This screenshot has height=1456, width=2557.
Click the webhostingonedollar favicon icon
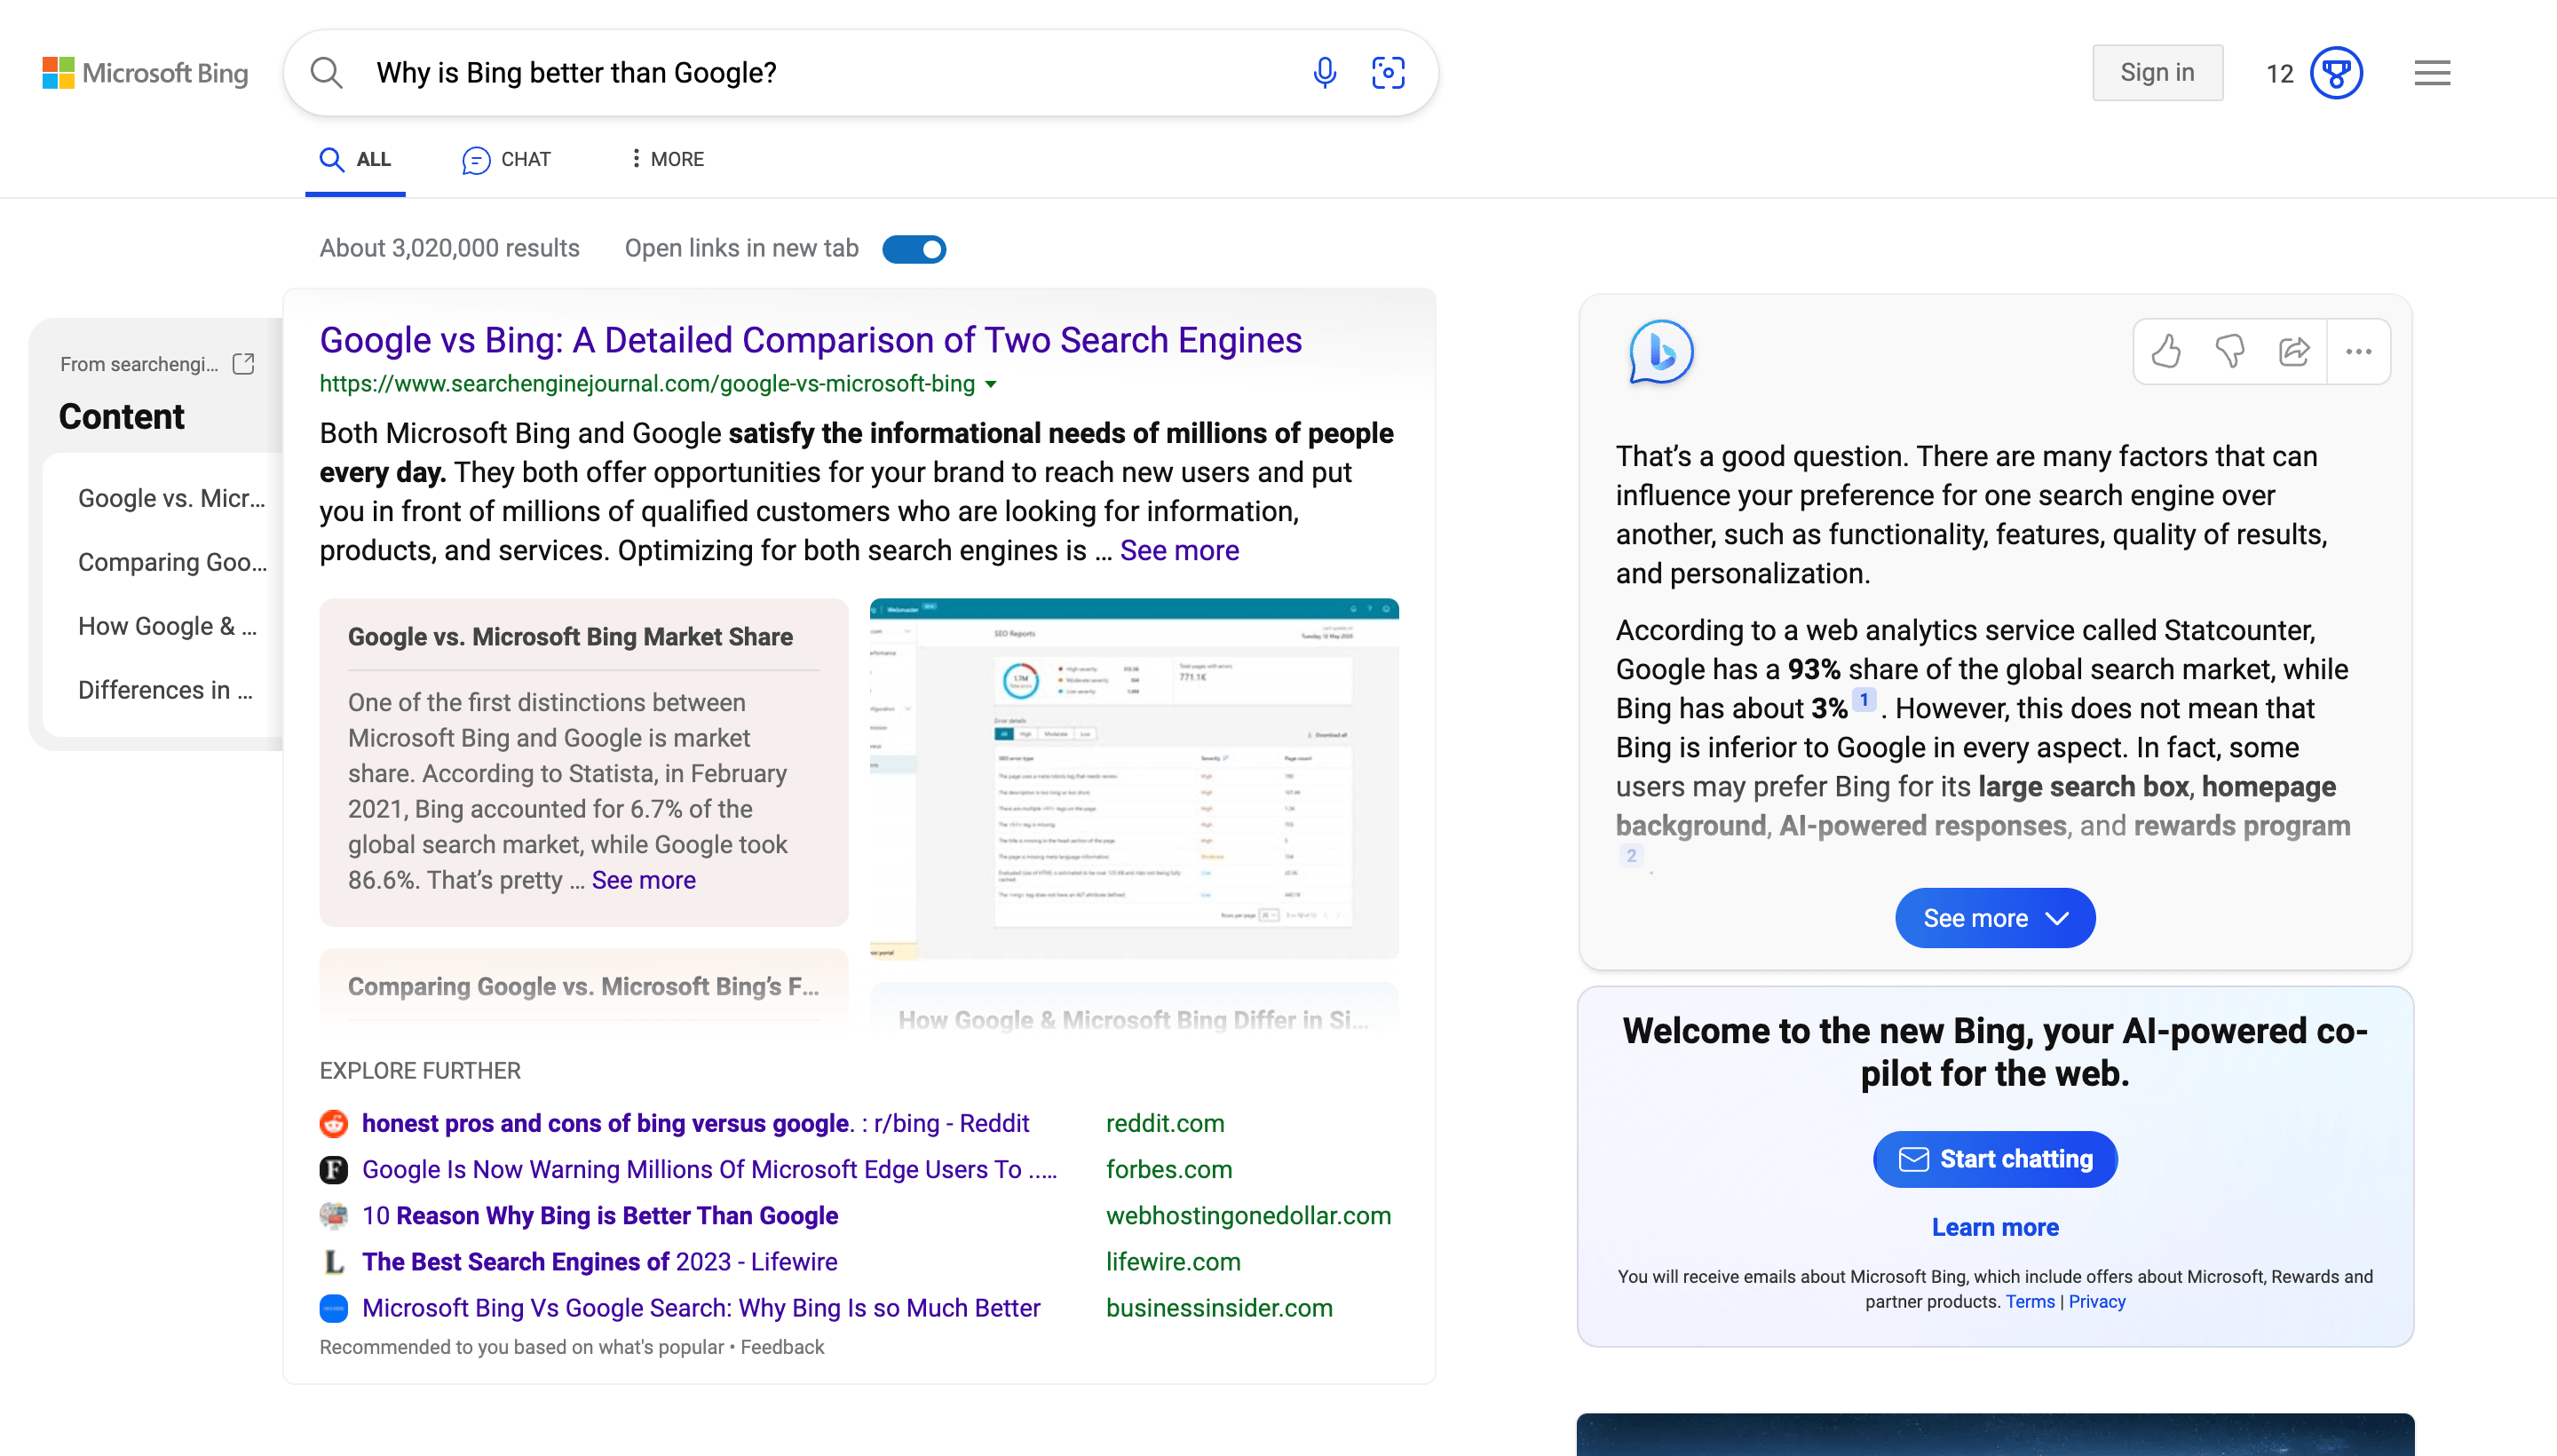[x=334, y=1216]
